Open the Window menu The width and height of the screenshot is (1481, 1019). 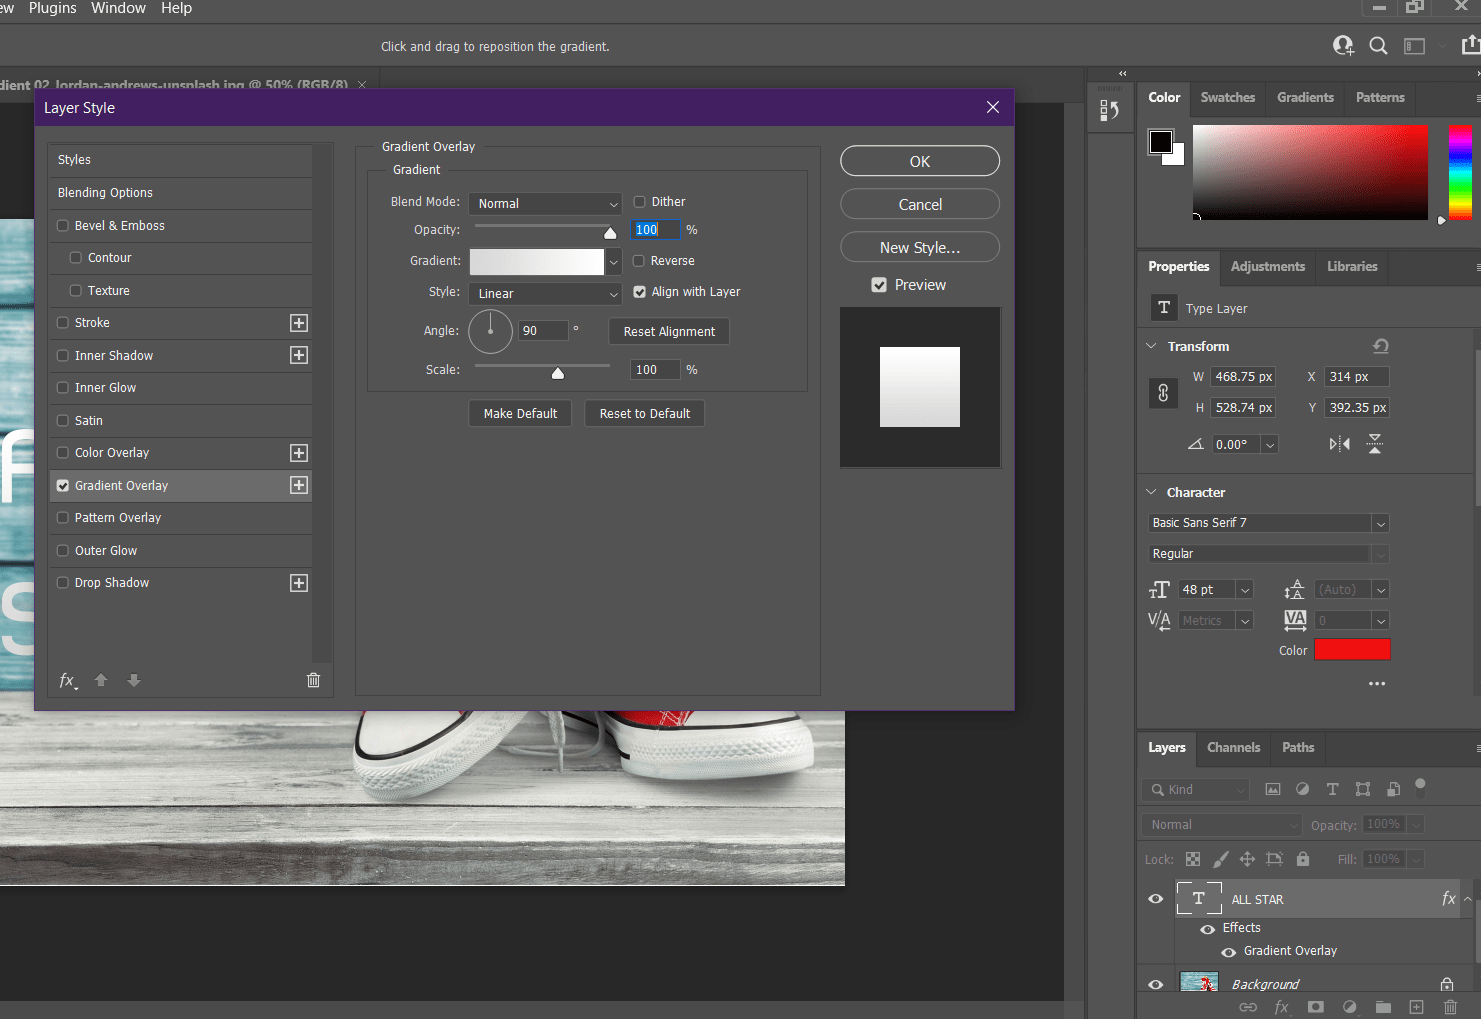pos(118,8)
